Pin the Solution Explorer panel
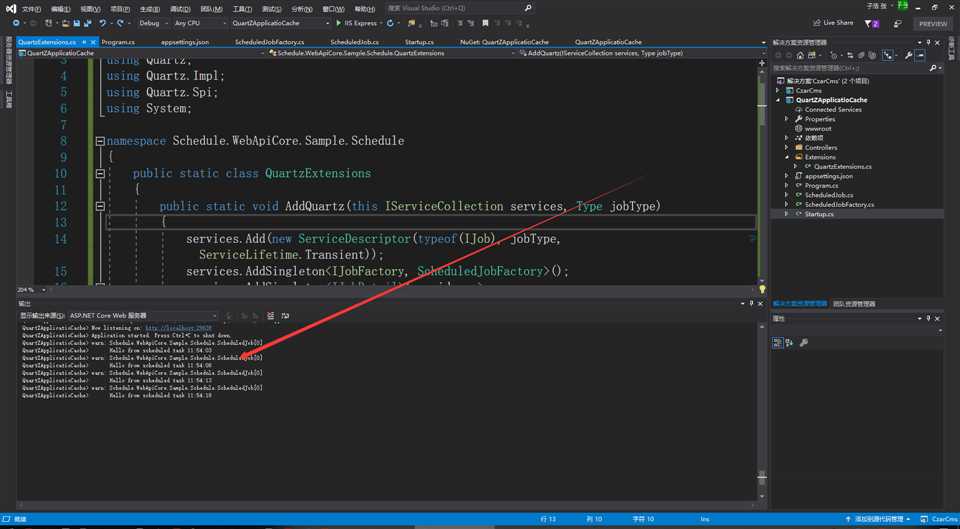960x529 pixels. tap(929, 42)
